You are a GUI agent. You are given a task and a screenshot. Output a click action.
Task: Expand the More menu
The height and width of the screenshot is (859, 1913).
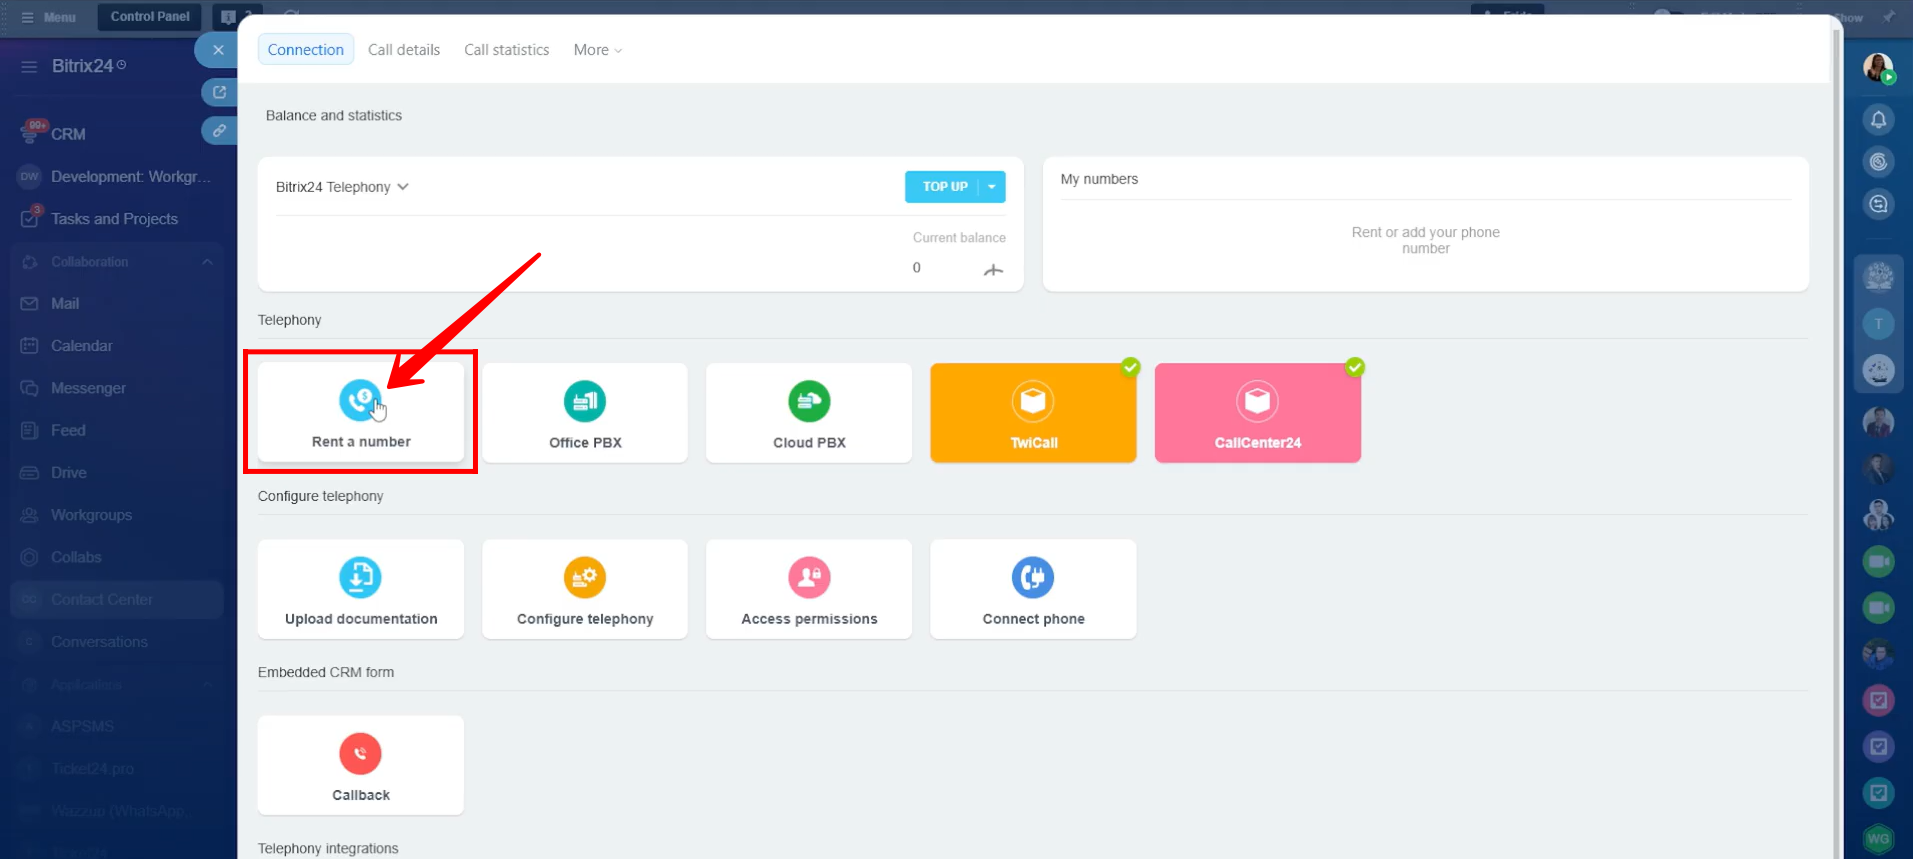597,50
